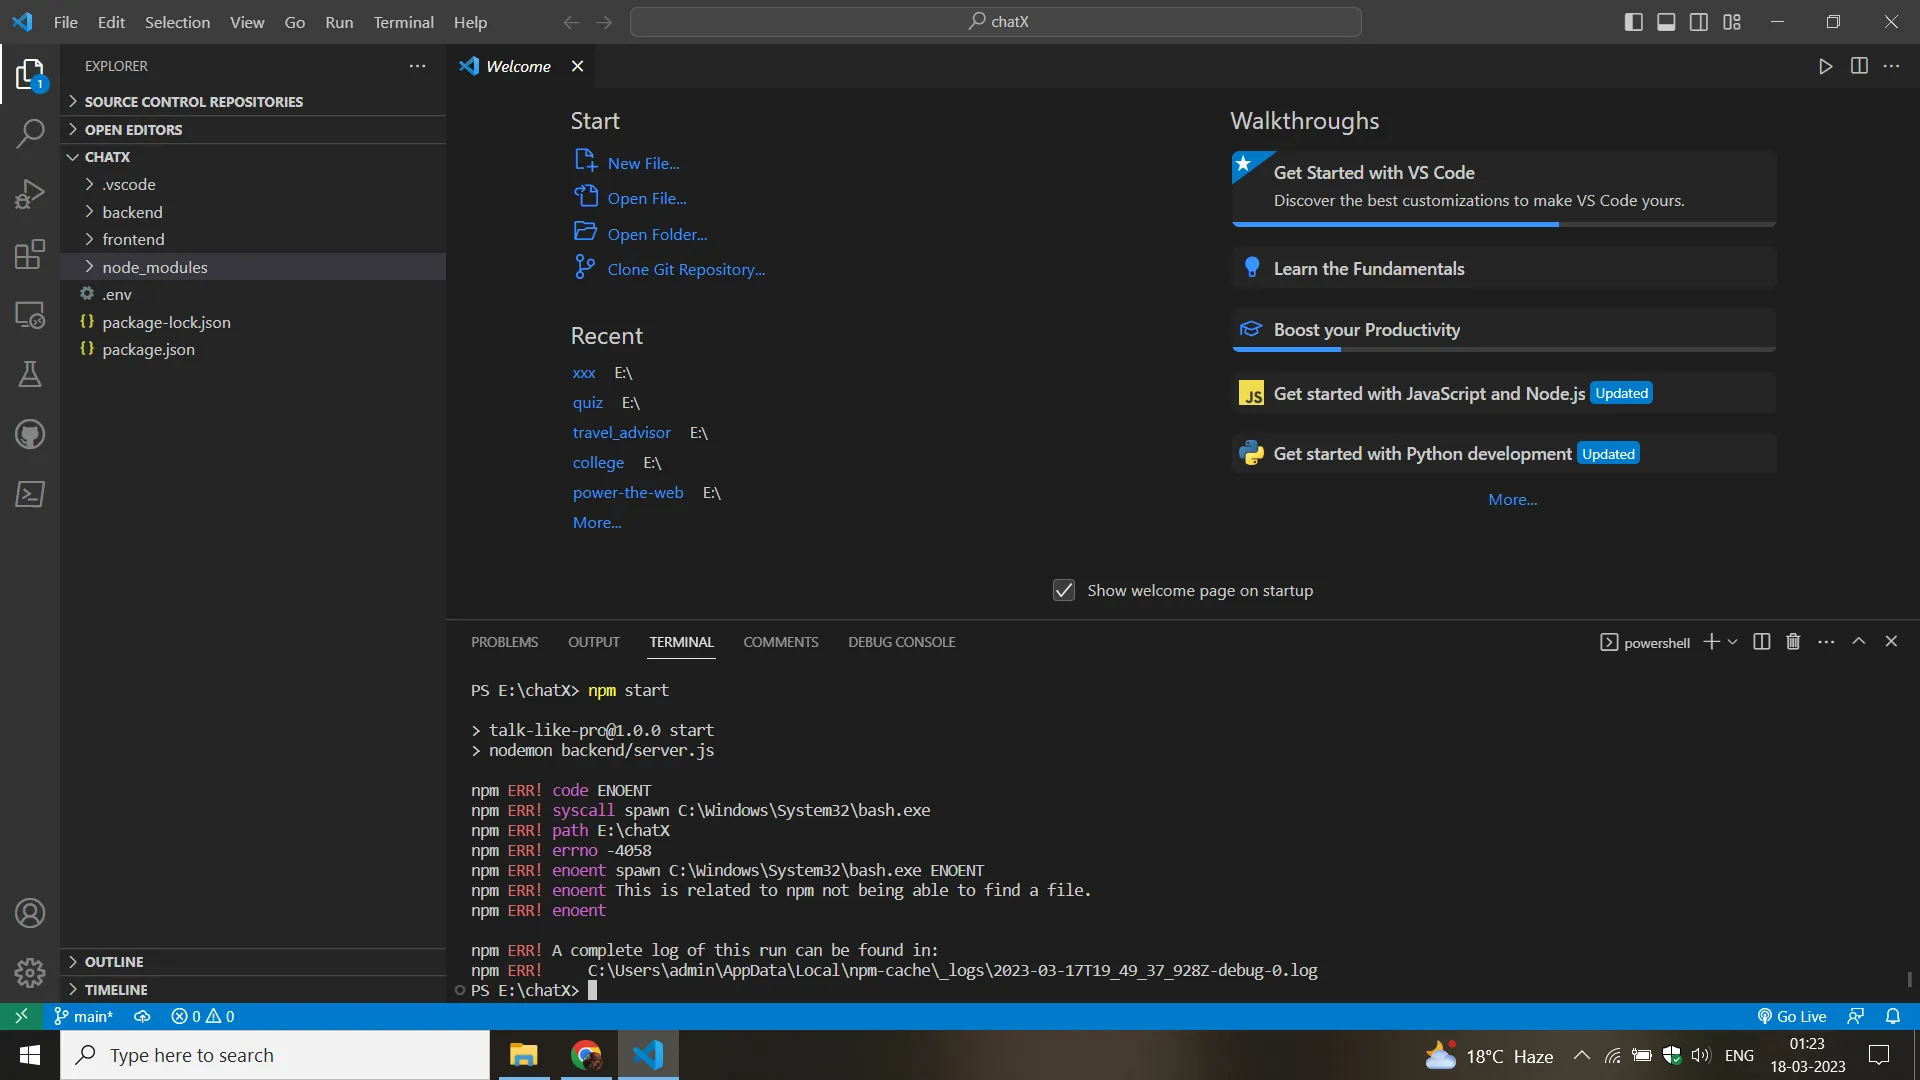
Task: Toggle the bottom panel layout button
Action: (1666, 22)
